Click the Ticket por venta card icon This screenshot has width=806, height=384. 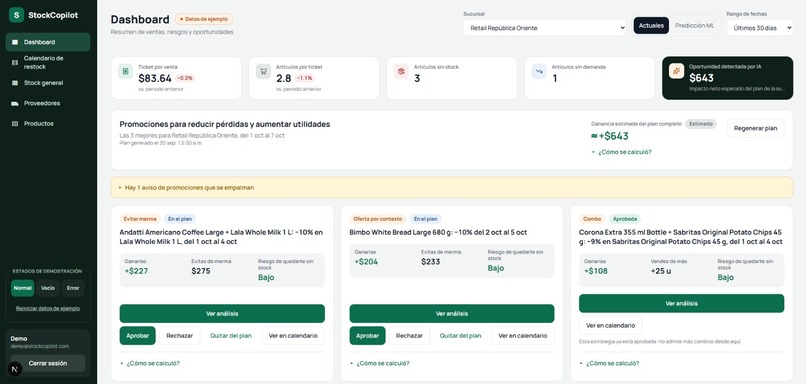point(125,71)
